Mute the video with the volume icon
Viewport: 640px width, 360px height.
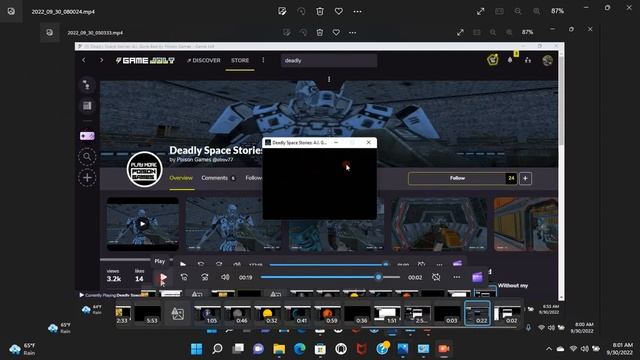pyautogui.click(x=225, y=278)
